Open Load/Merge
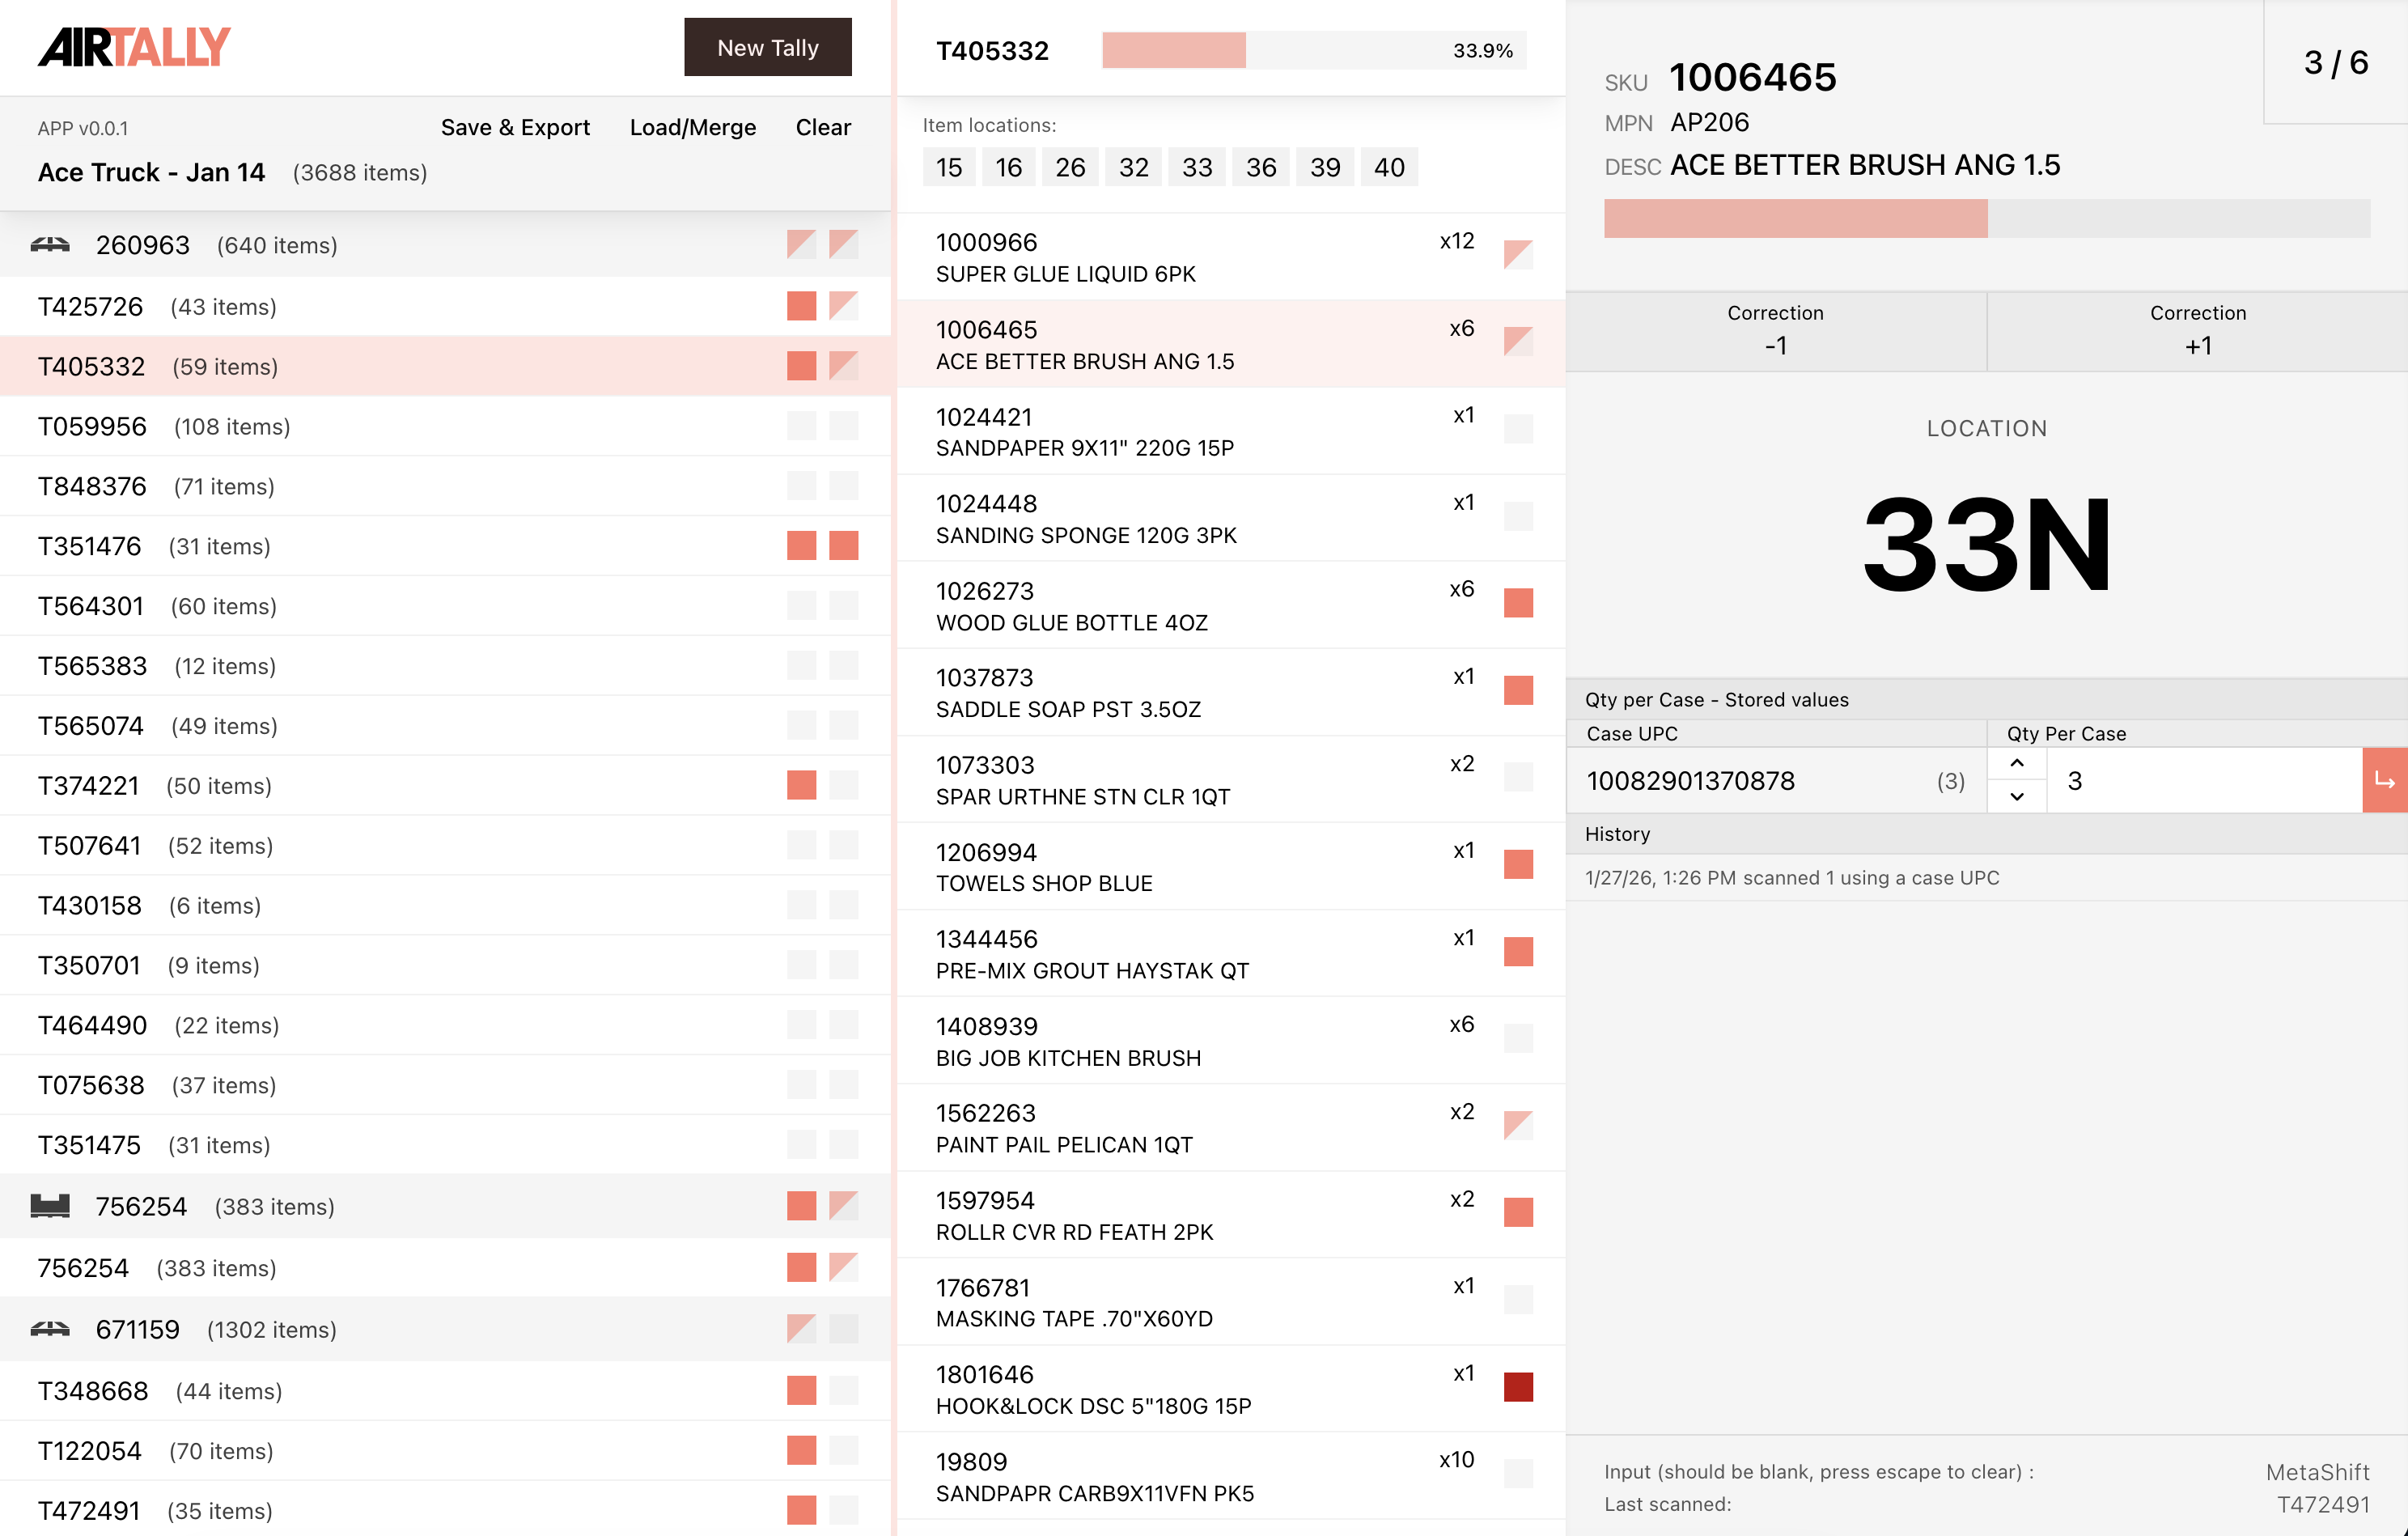Screen dimensions: 2408x1536 [693, 127]
